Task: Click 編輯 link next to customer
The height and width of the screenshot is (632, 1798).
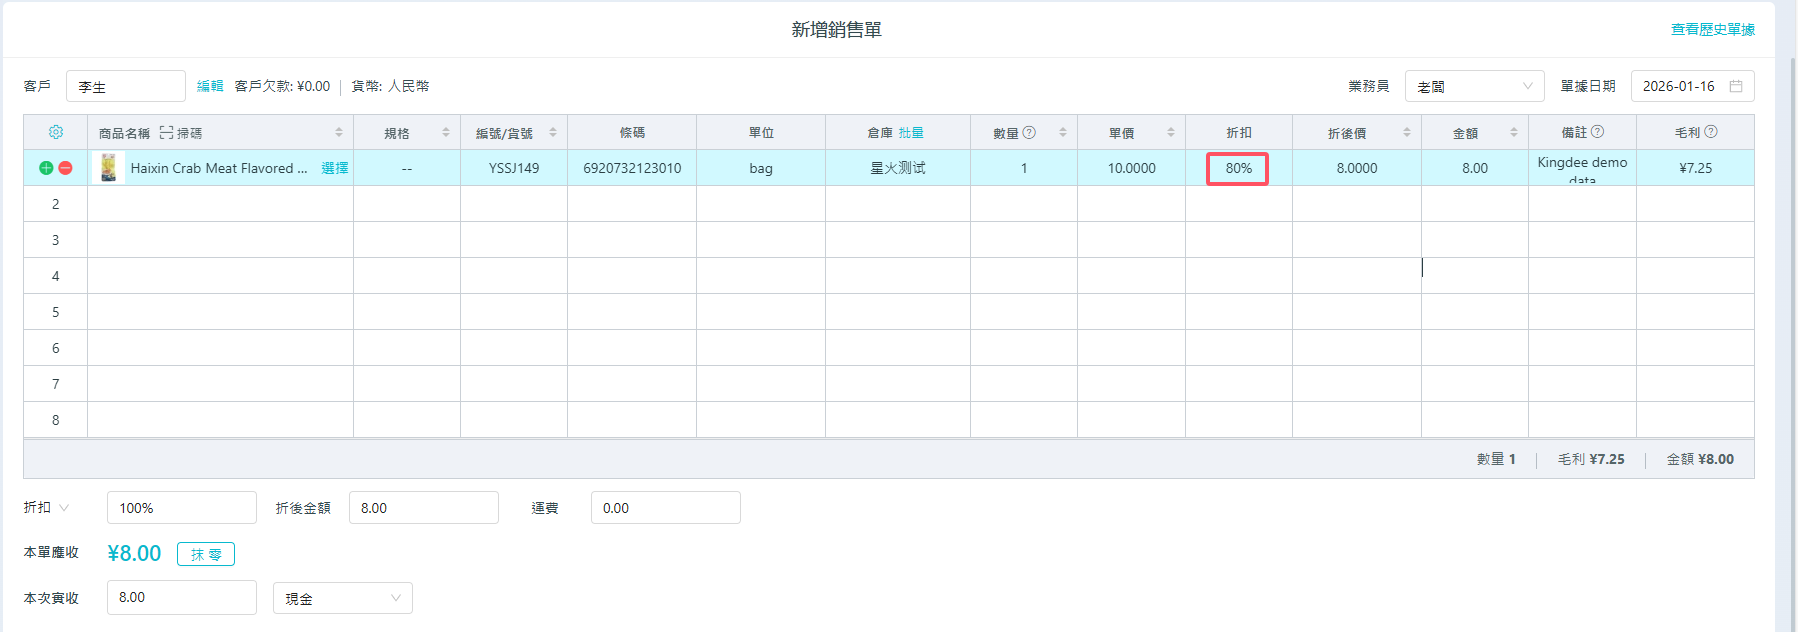Action: click(x=210, y=86)
